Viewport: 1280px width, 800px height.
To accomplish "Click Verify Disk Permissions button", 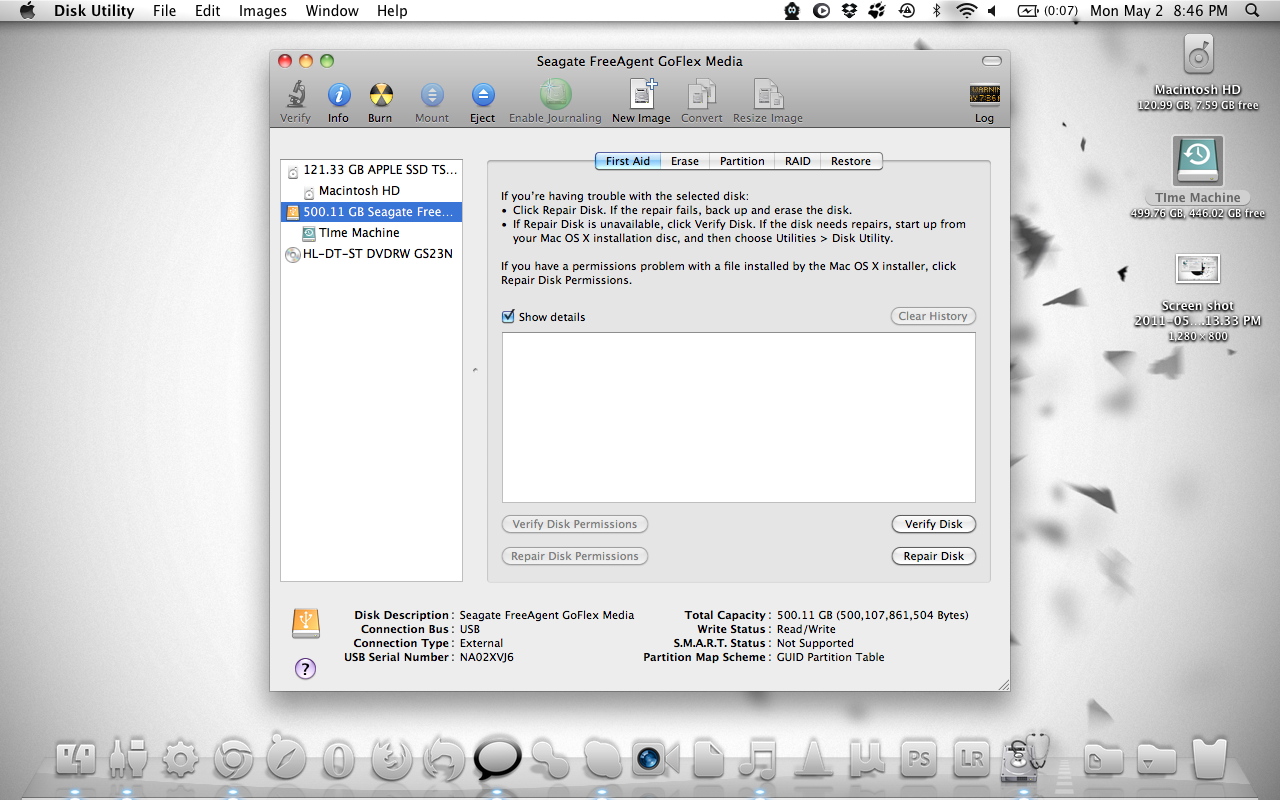I will [575, 524].
